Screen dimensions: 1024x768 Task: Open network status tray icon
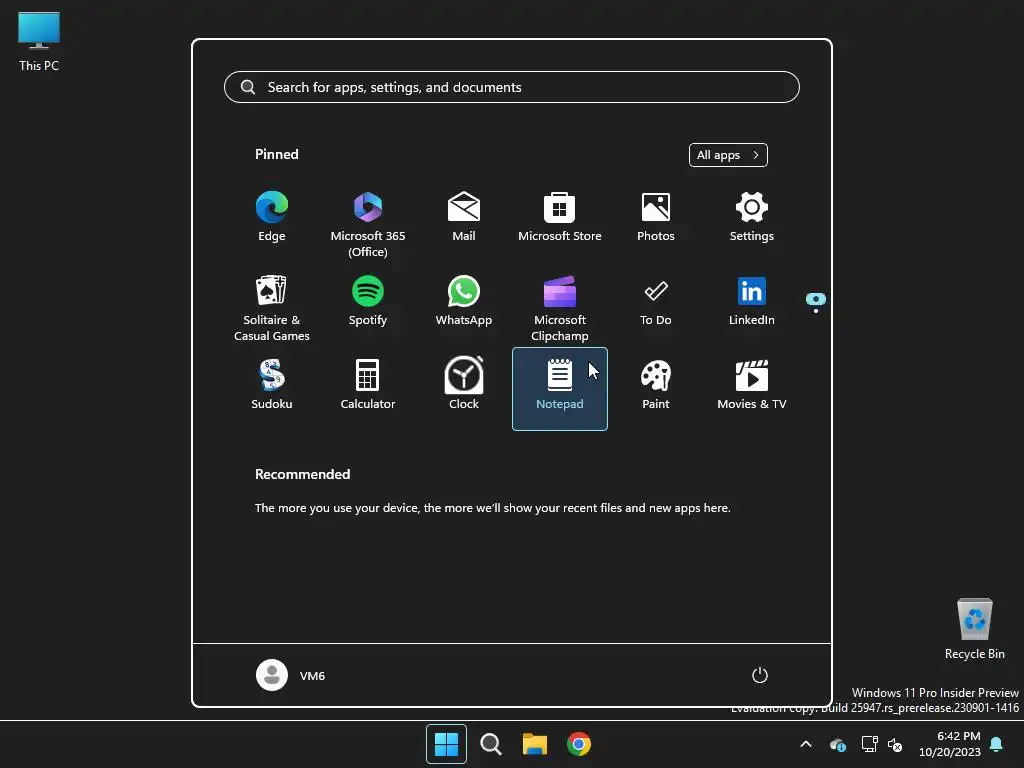pos(869,744)
